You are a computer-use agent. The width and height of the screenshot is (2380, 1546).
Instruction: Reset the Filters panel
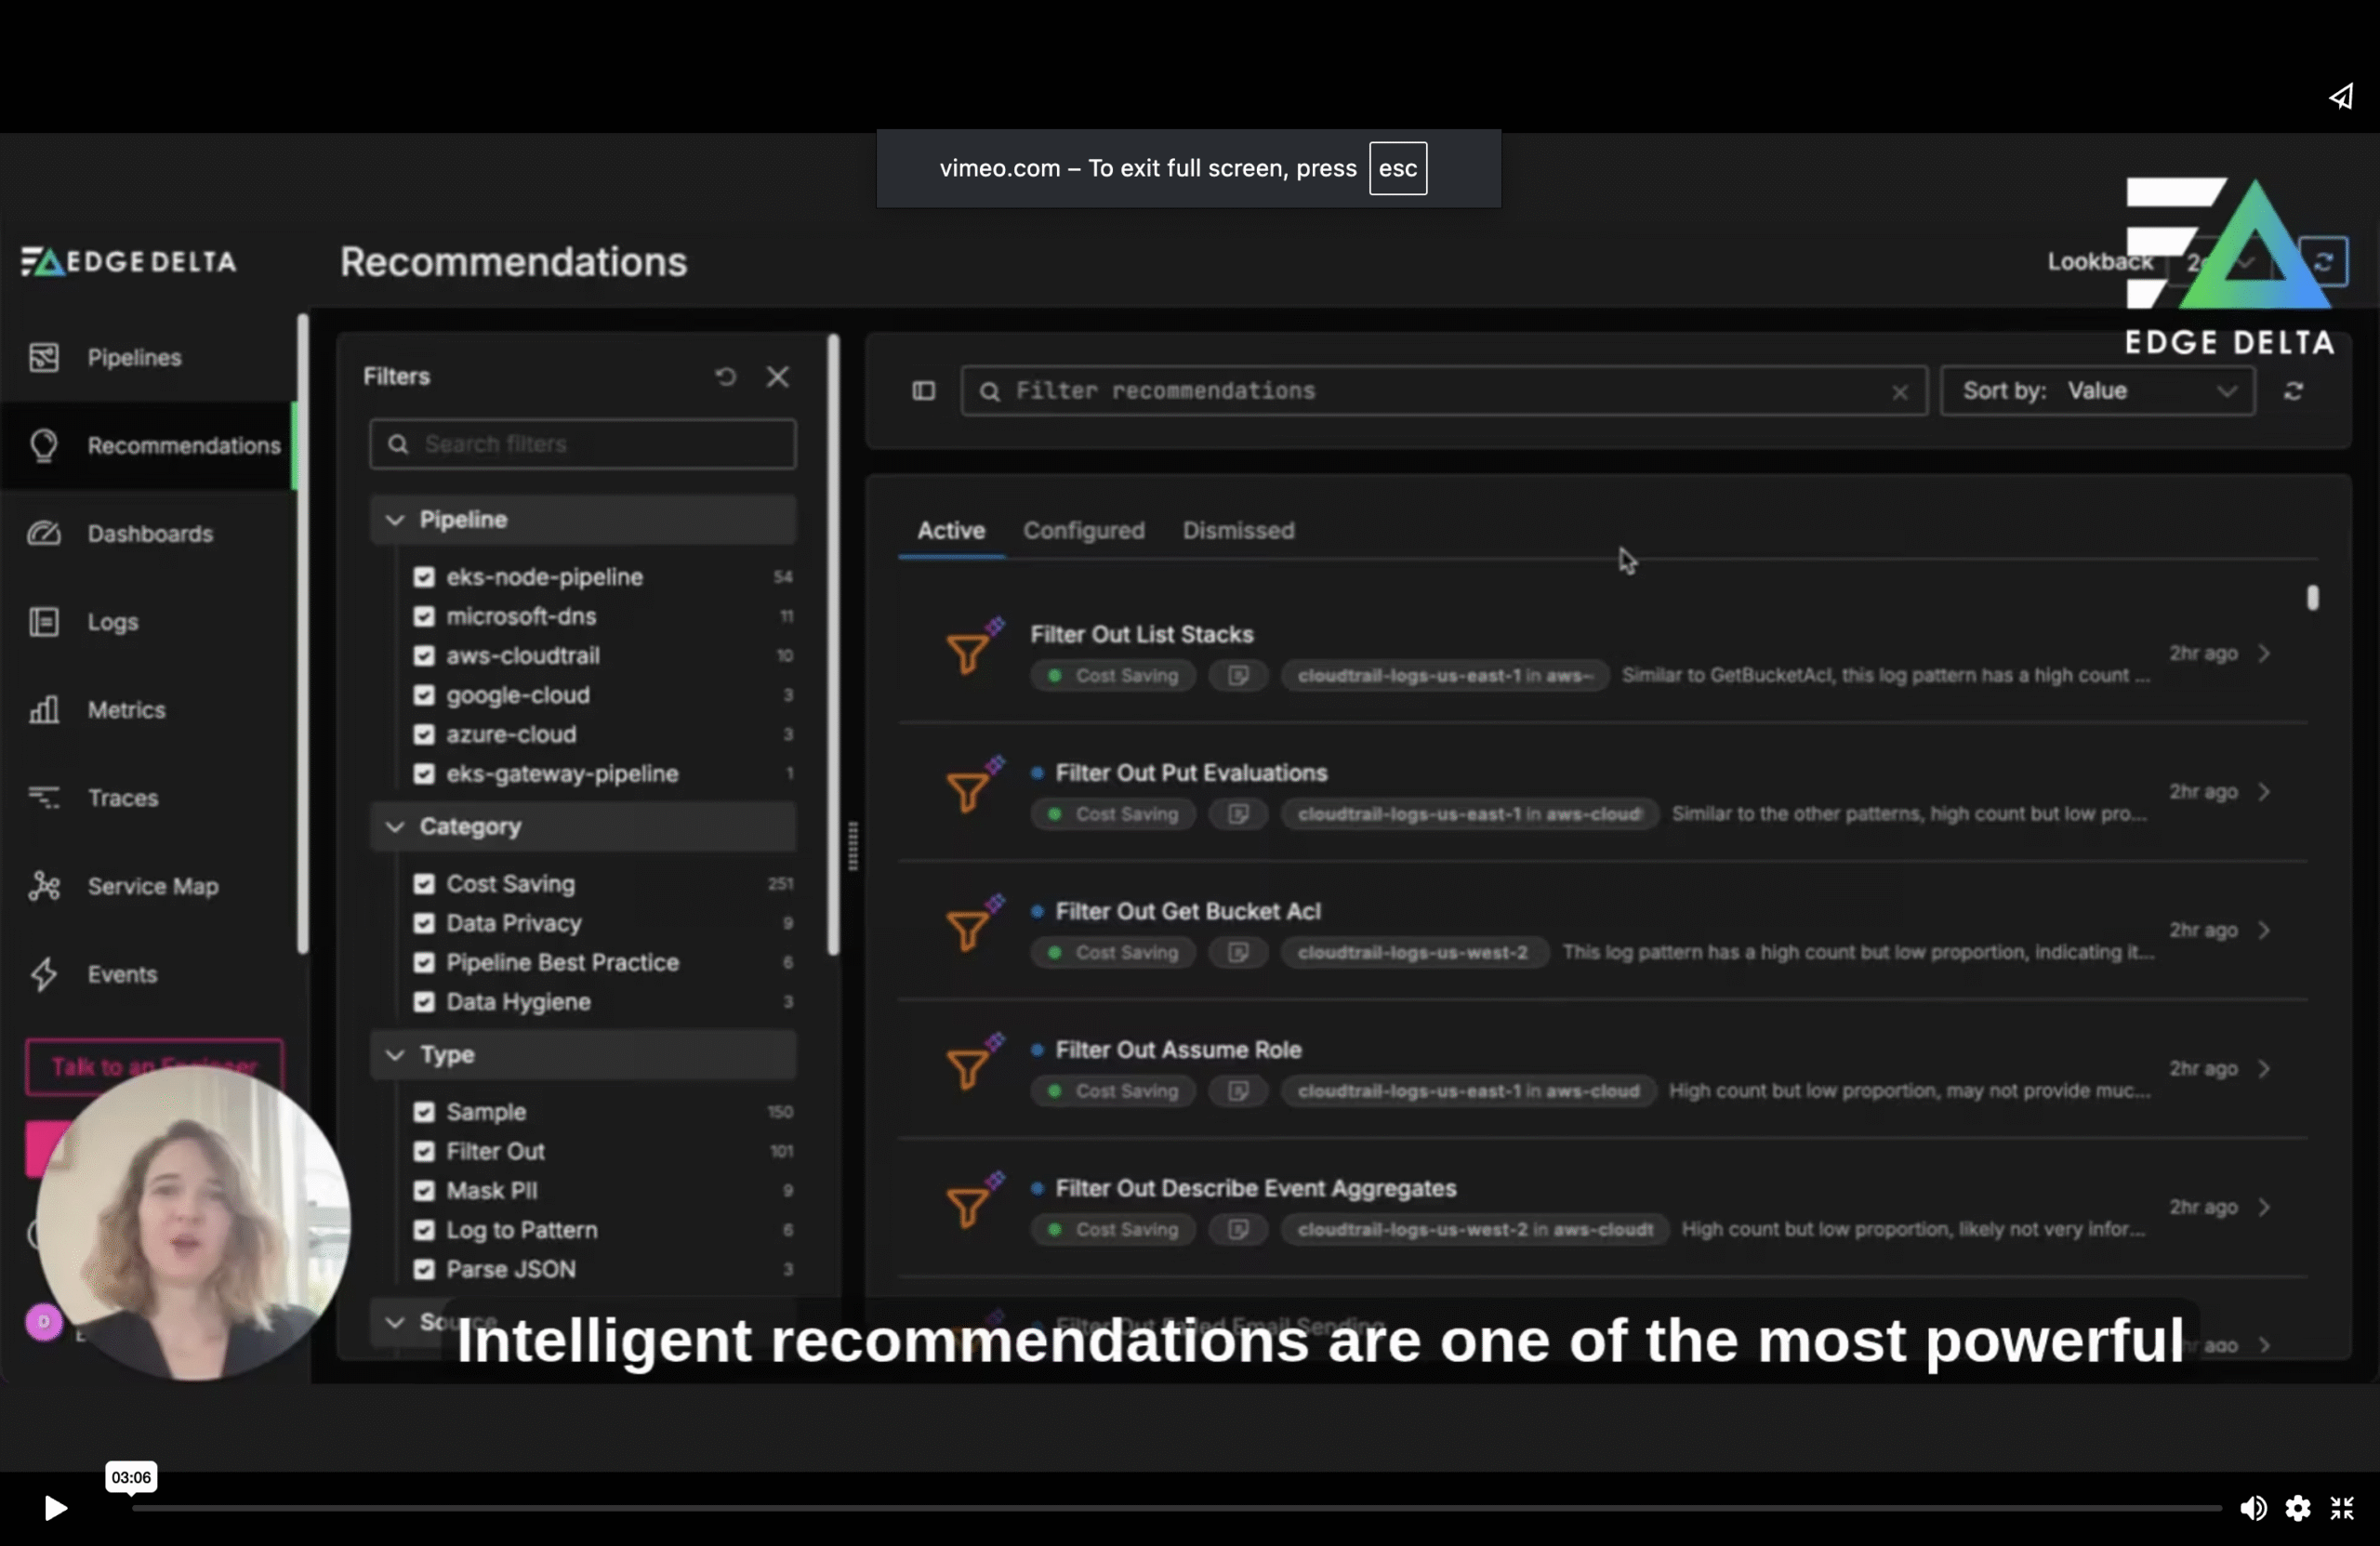tap(726, 377)
